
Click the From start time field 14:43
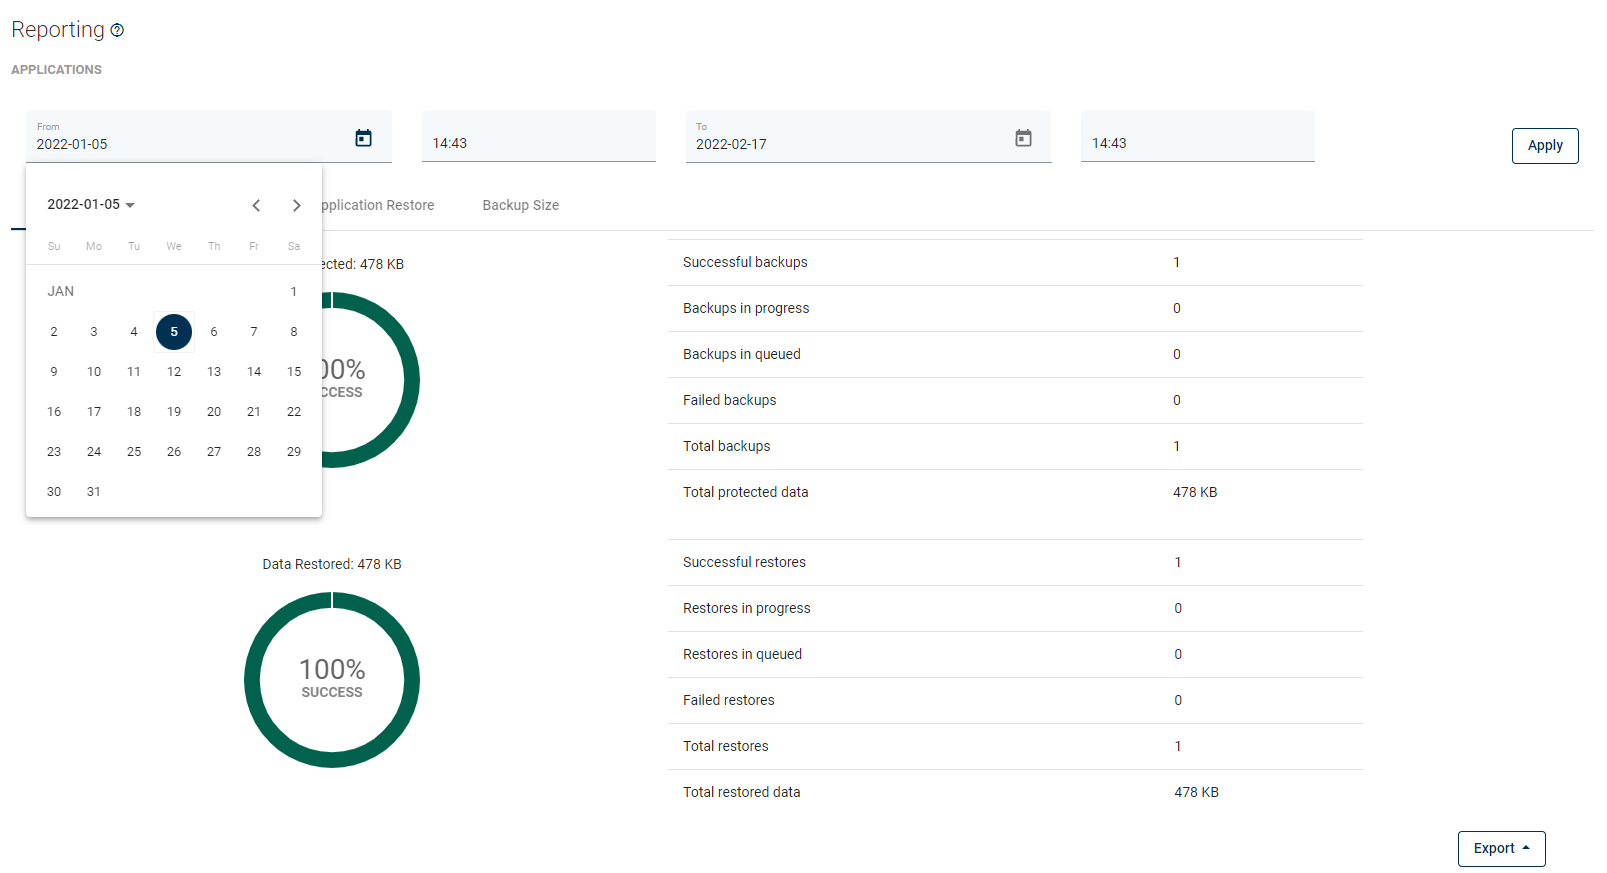[538, 143]
